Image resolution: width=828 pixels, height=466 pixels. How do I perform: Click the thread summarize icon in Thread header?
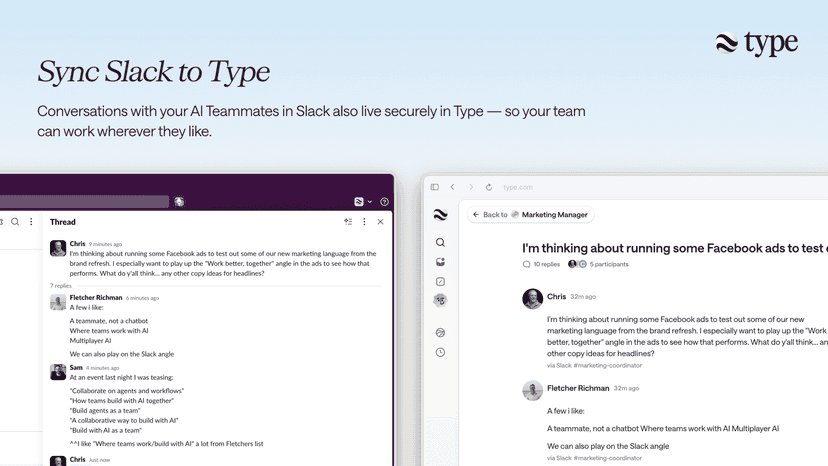(x=348, y=222)
